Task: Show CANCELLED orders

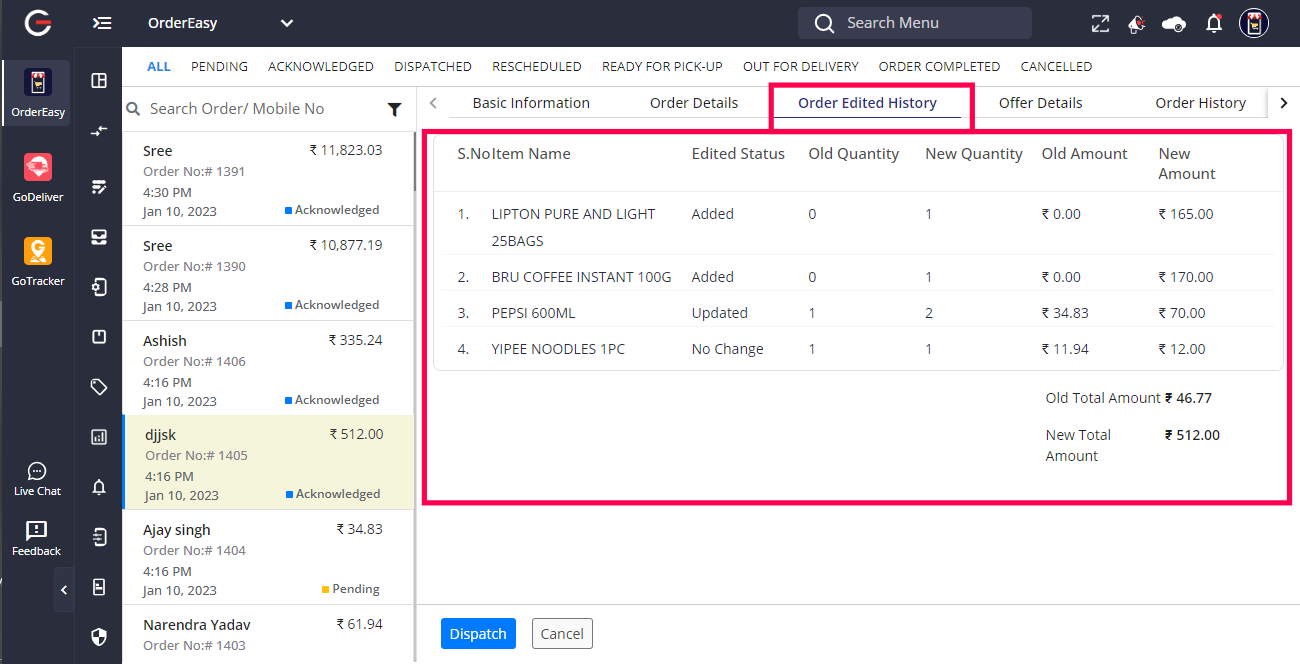Action: point(1056,67)
